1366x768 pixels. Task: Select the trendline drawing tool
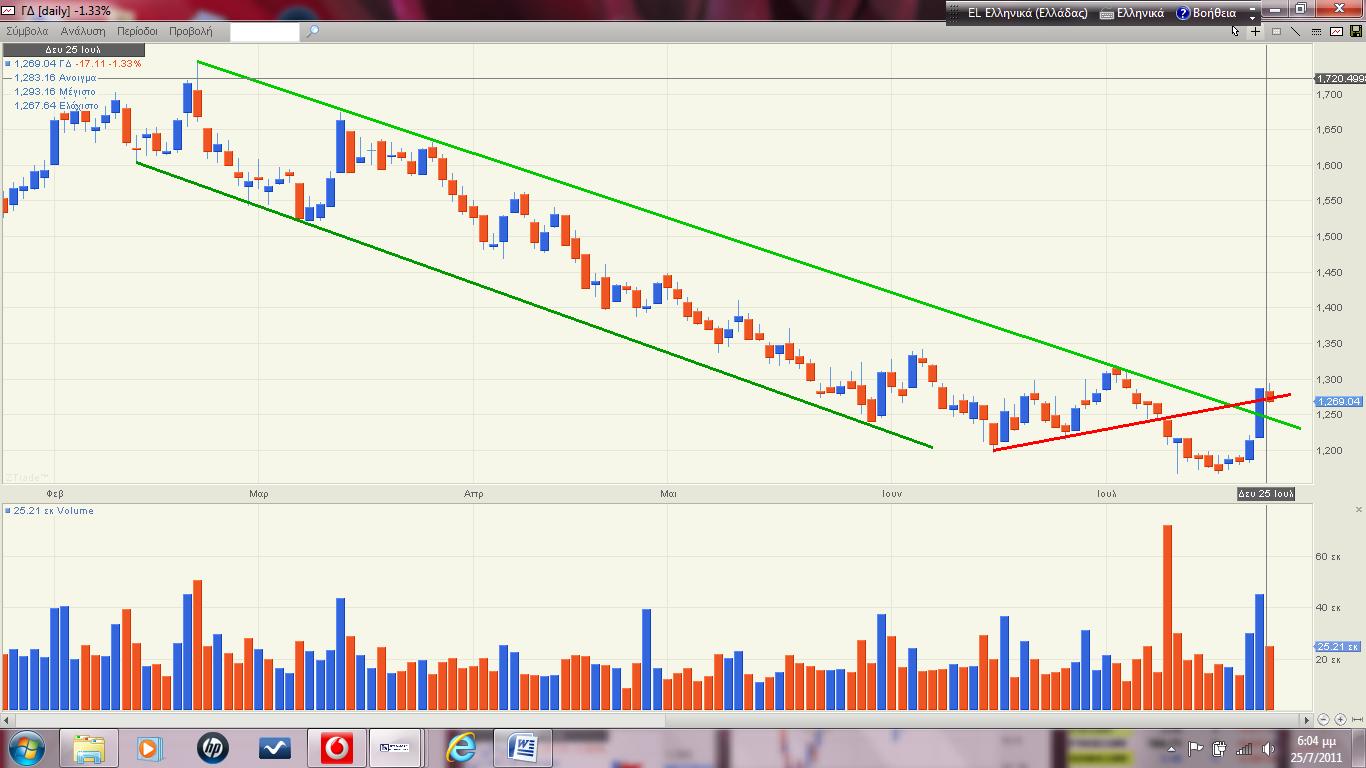click(x=1296, y=31)
